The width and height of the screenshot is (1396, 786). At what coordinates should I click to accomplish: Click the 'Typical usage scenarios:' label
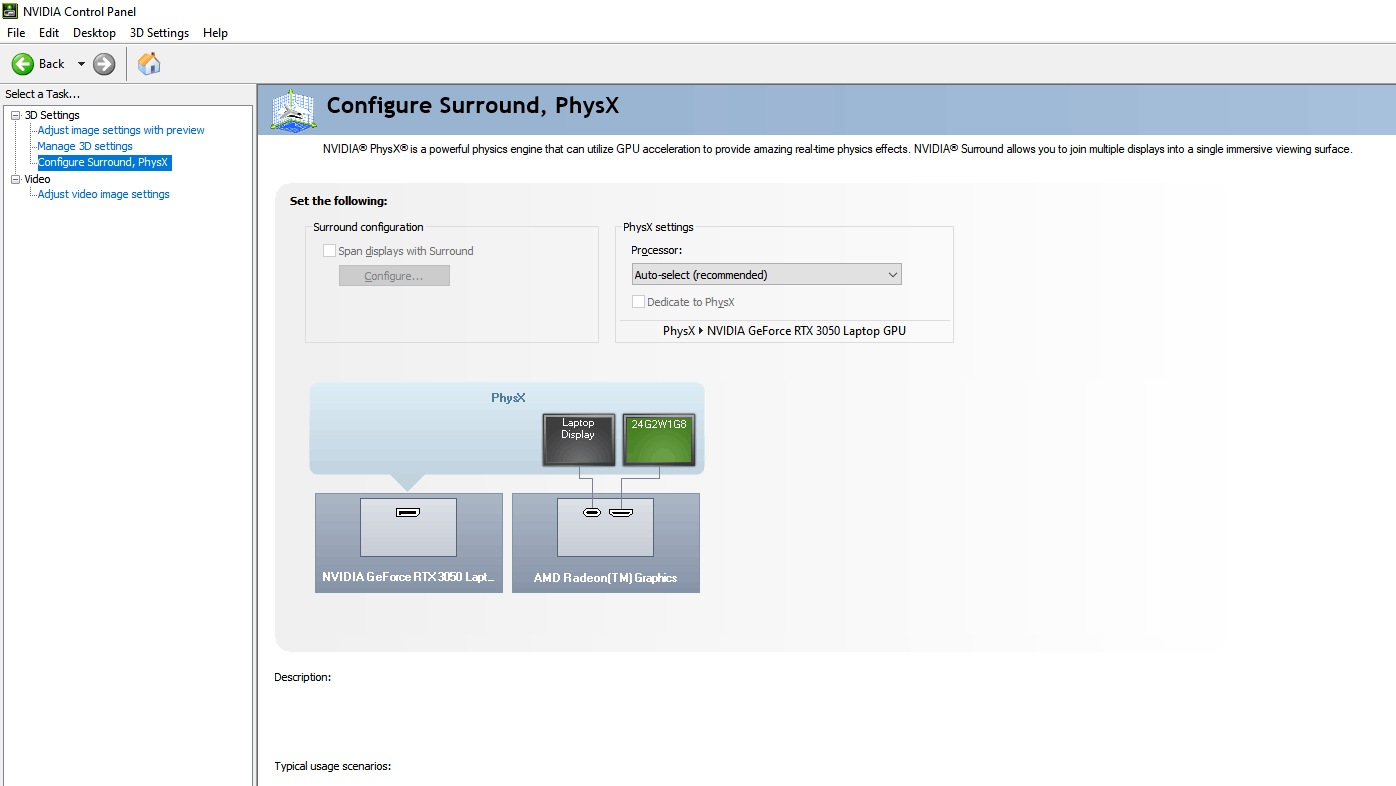(x=333, y=766)
